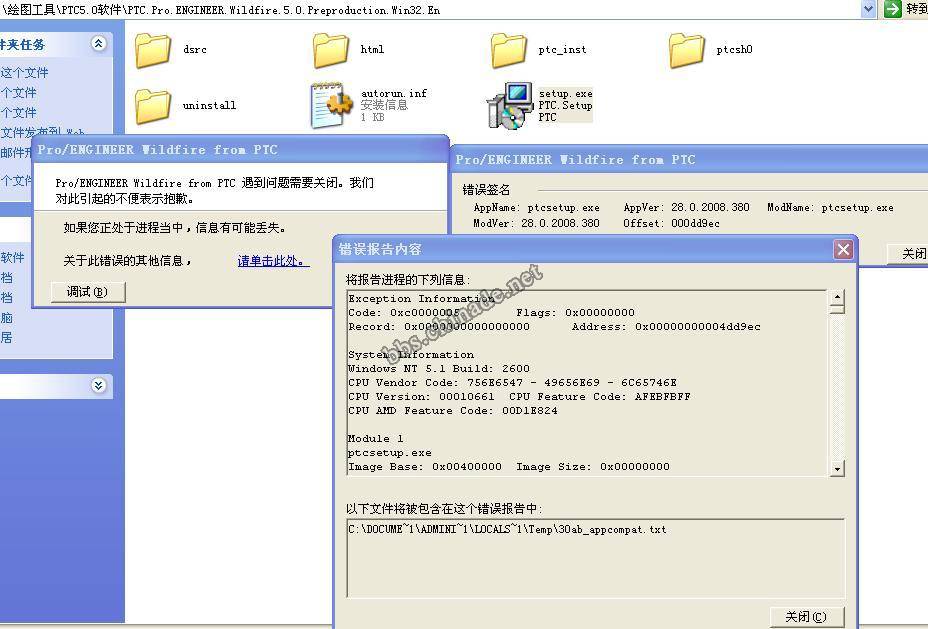Open the ptcsh0 folder icon
Viewport: 928px width, 629px height.
687,50
